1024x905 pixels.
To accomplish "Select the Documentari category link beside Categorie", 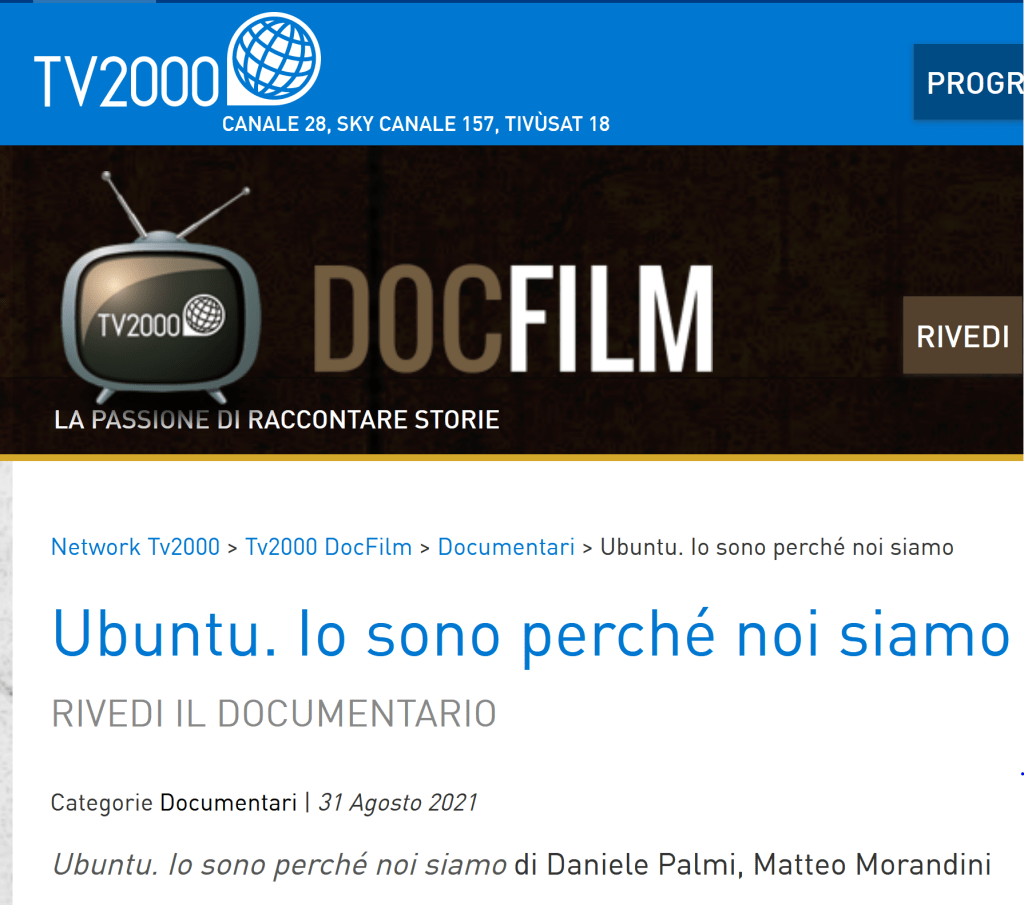I will pos(228,803).
